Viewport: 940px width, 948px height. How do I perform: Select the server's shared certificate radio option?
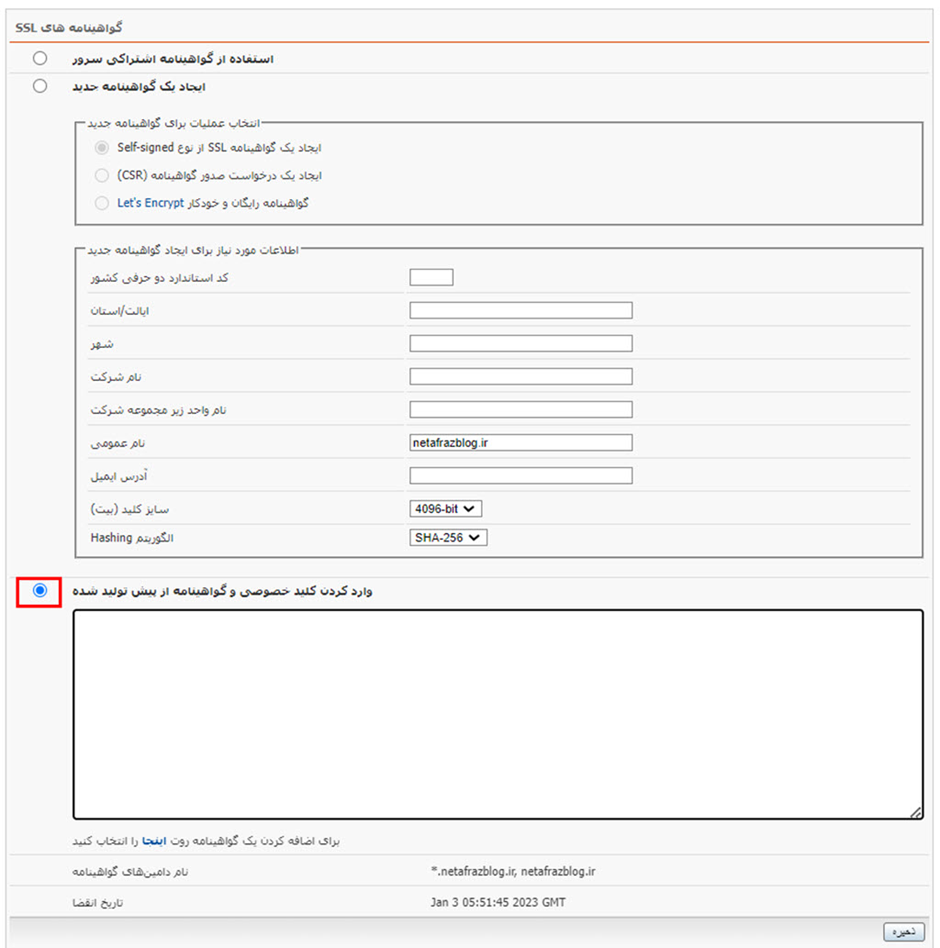40,58
